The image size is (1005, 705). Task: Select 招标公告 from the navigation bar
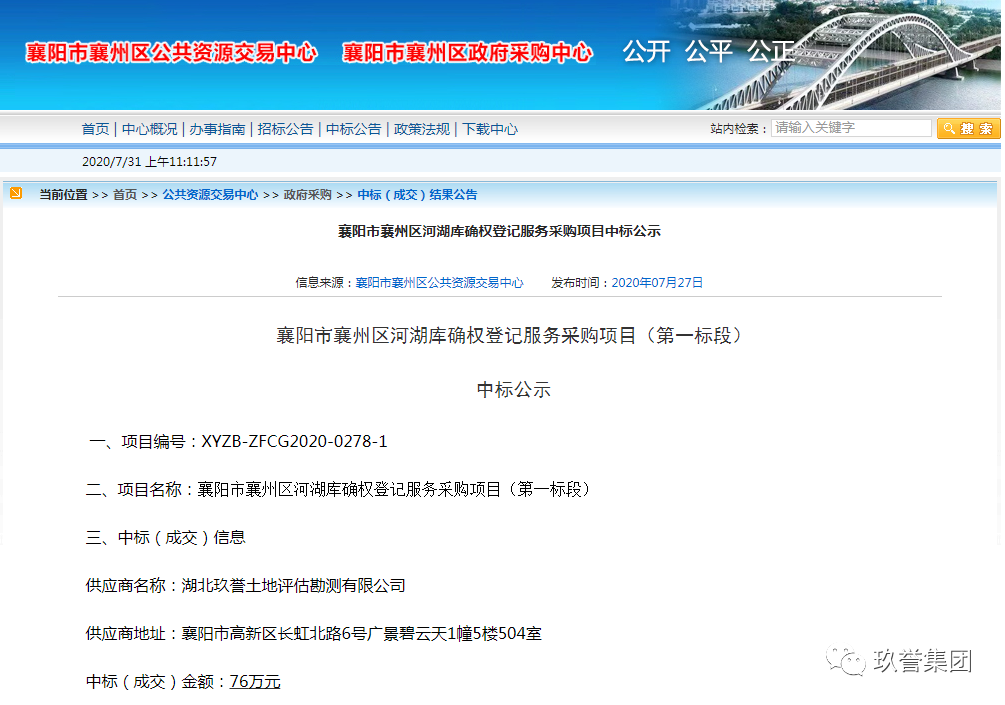pos(285,128)
